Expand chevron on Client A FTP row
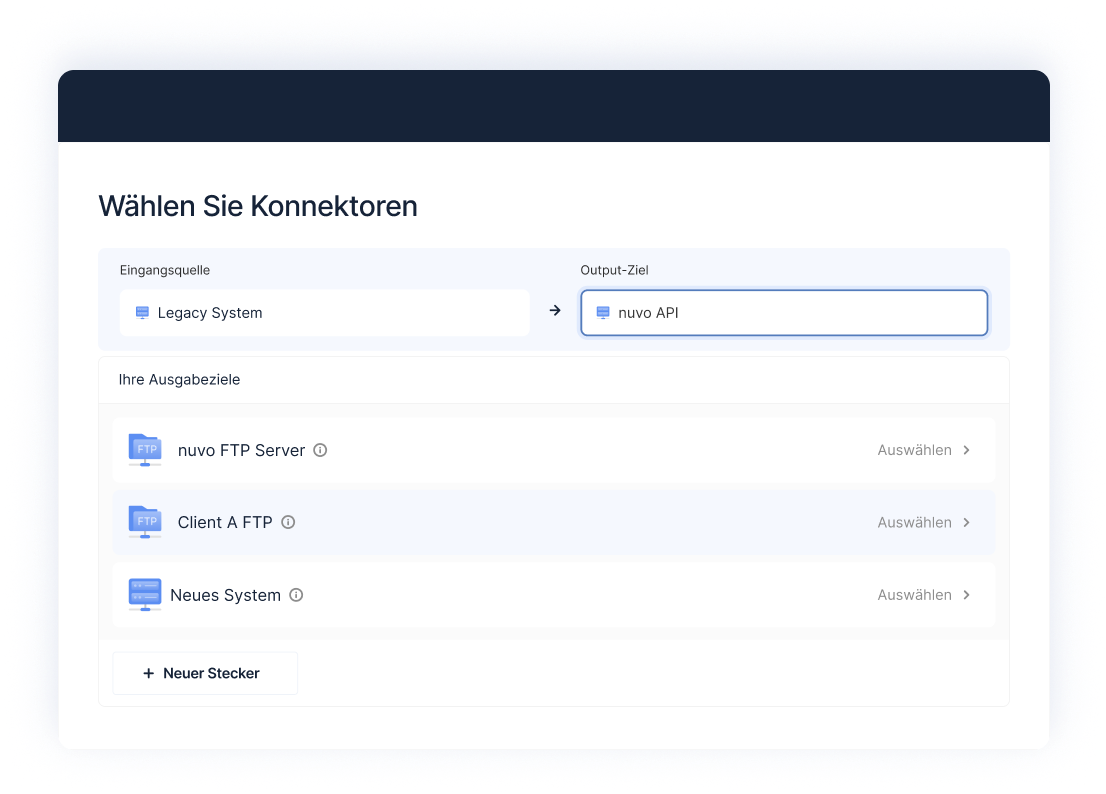The height and width of the screenshot is (794, 1106). 966,523
